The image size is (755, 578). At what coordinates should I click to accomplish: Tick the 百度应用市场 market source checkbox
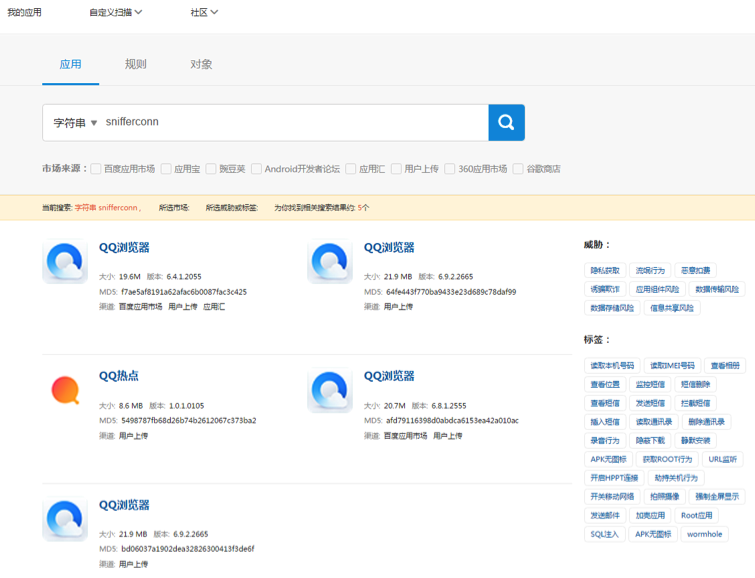(96, 169)
